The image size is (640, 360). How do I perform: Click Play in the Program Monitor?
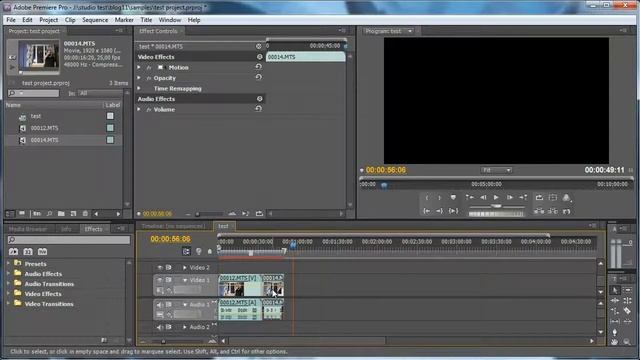496,198
